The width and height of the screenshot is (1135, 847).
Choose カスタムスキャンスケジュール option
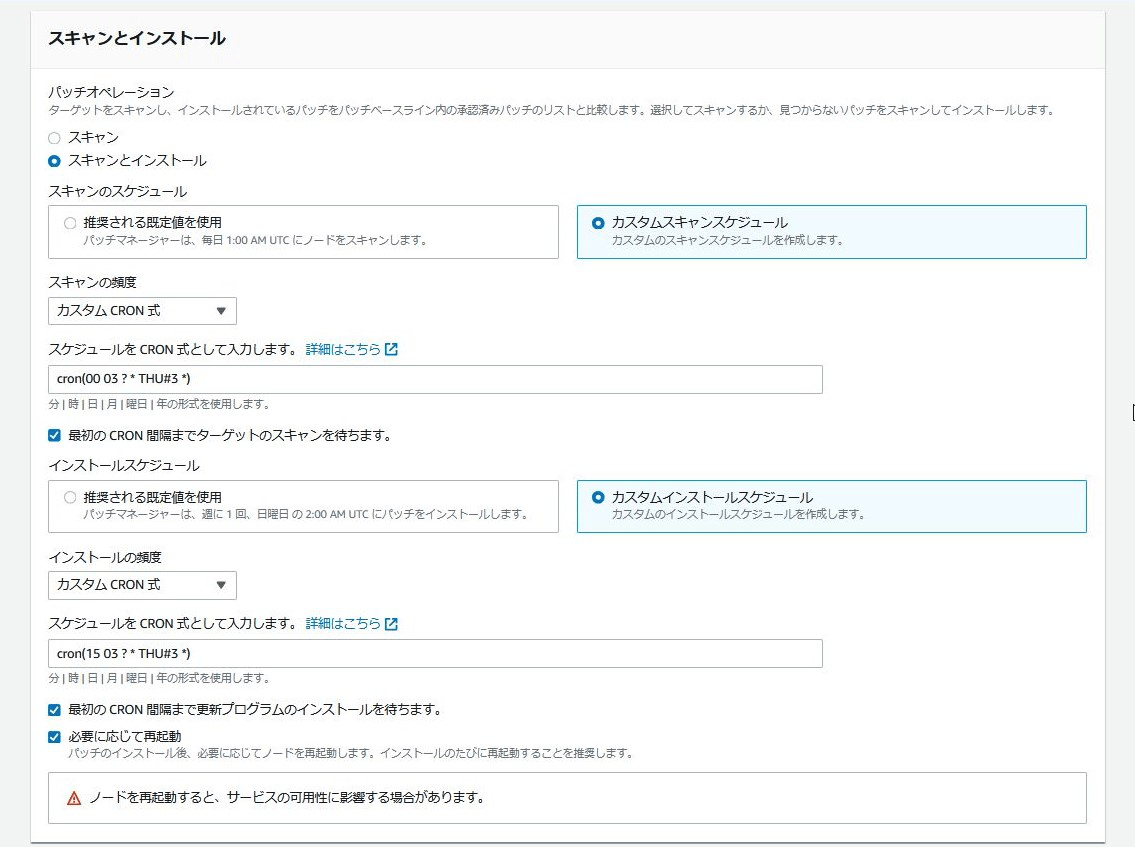pyautogui.click(x=598, y=223)
